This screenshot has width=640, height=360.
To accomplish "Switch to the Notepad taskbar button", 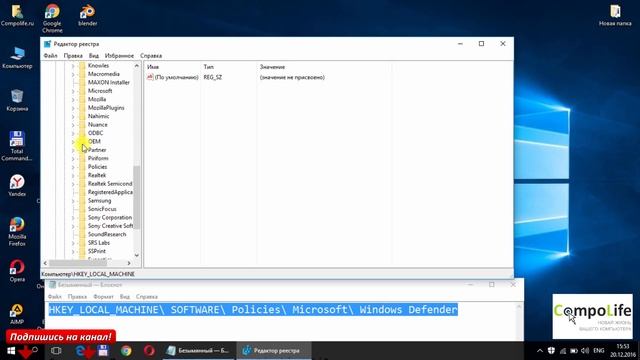I will click(198, 351).
